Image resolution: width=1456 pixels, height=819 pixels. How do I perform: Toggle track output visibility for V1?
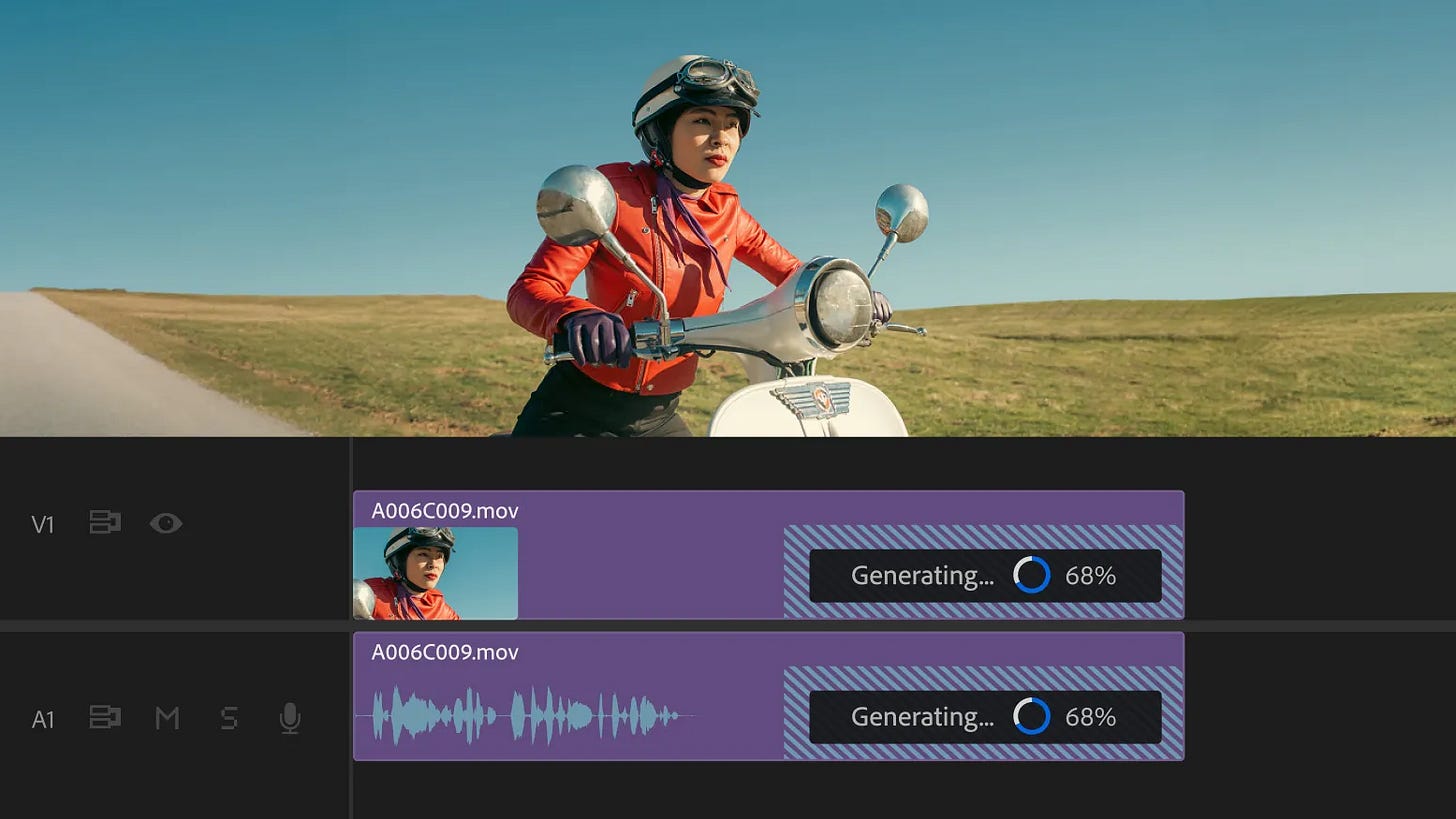[166, 523]
